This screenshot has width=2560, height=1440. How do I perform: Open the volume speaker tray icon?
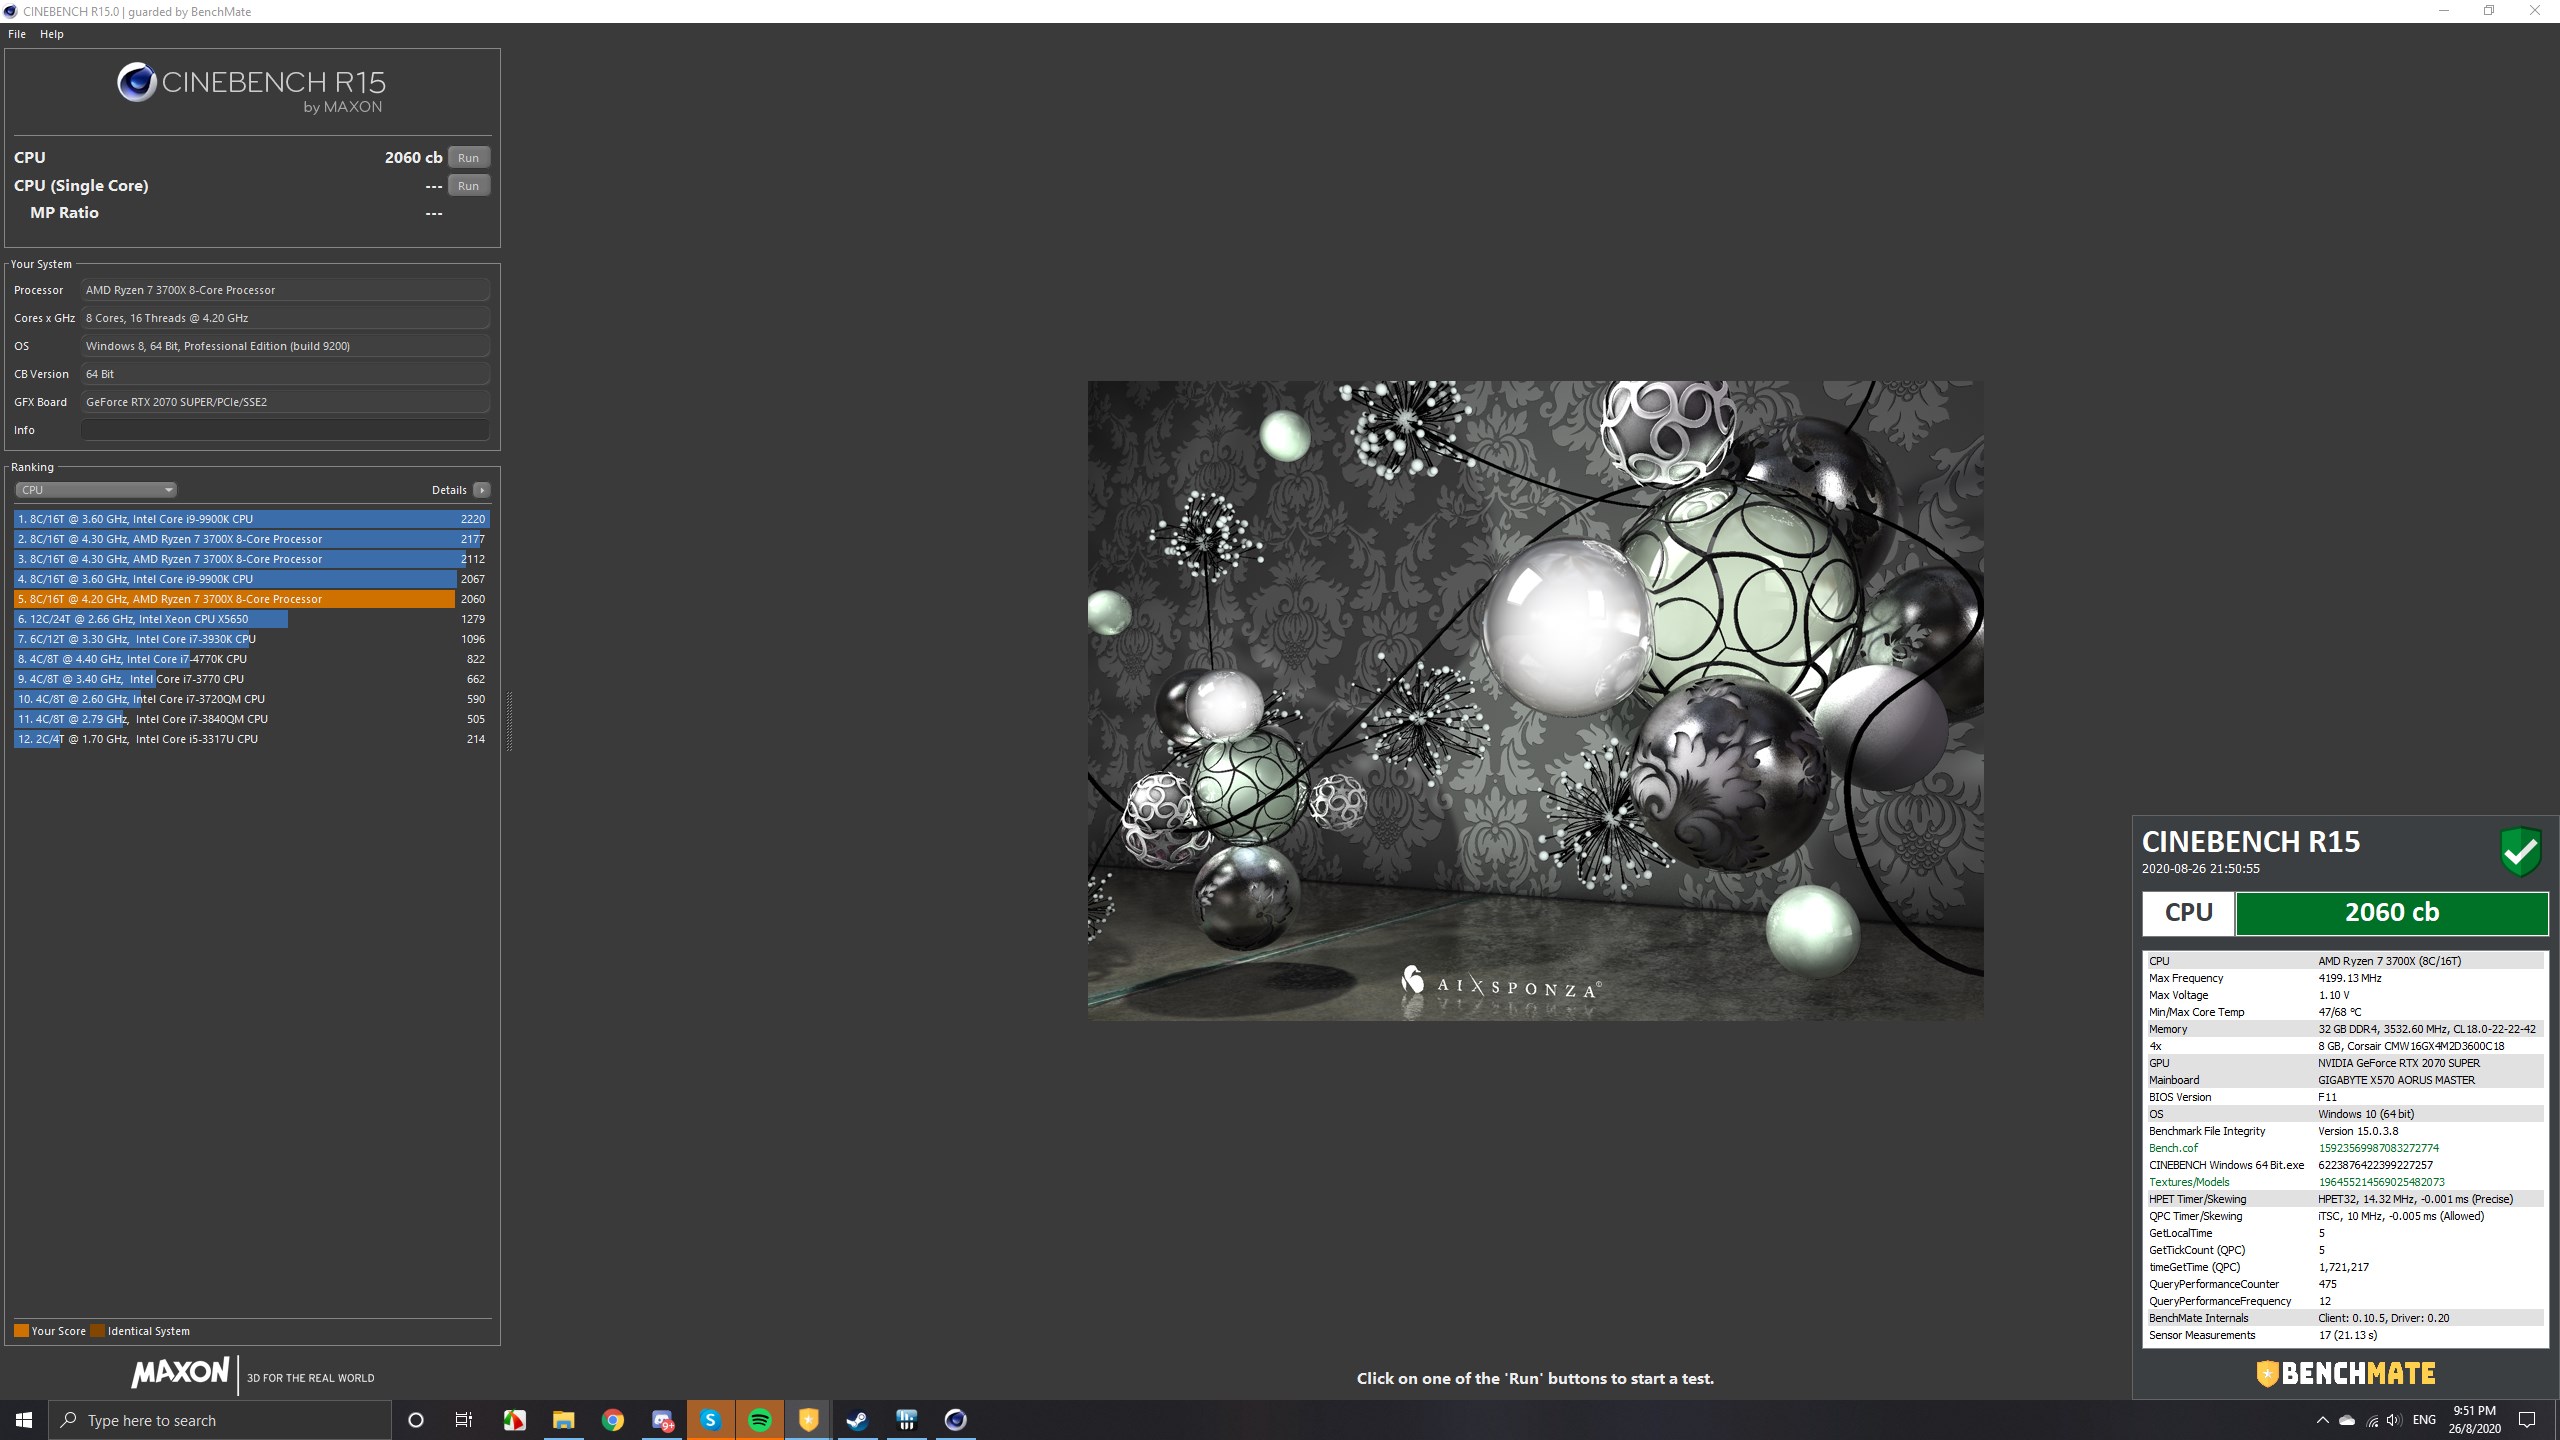[2393, 1420]
